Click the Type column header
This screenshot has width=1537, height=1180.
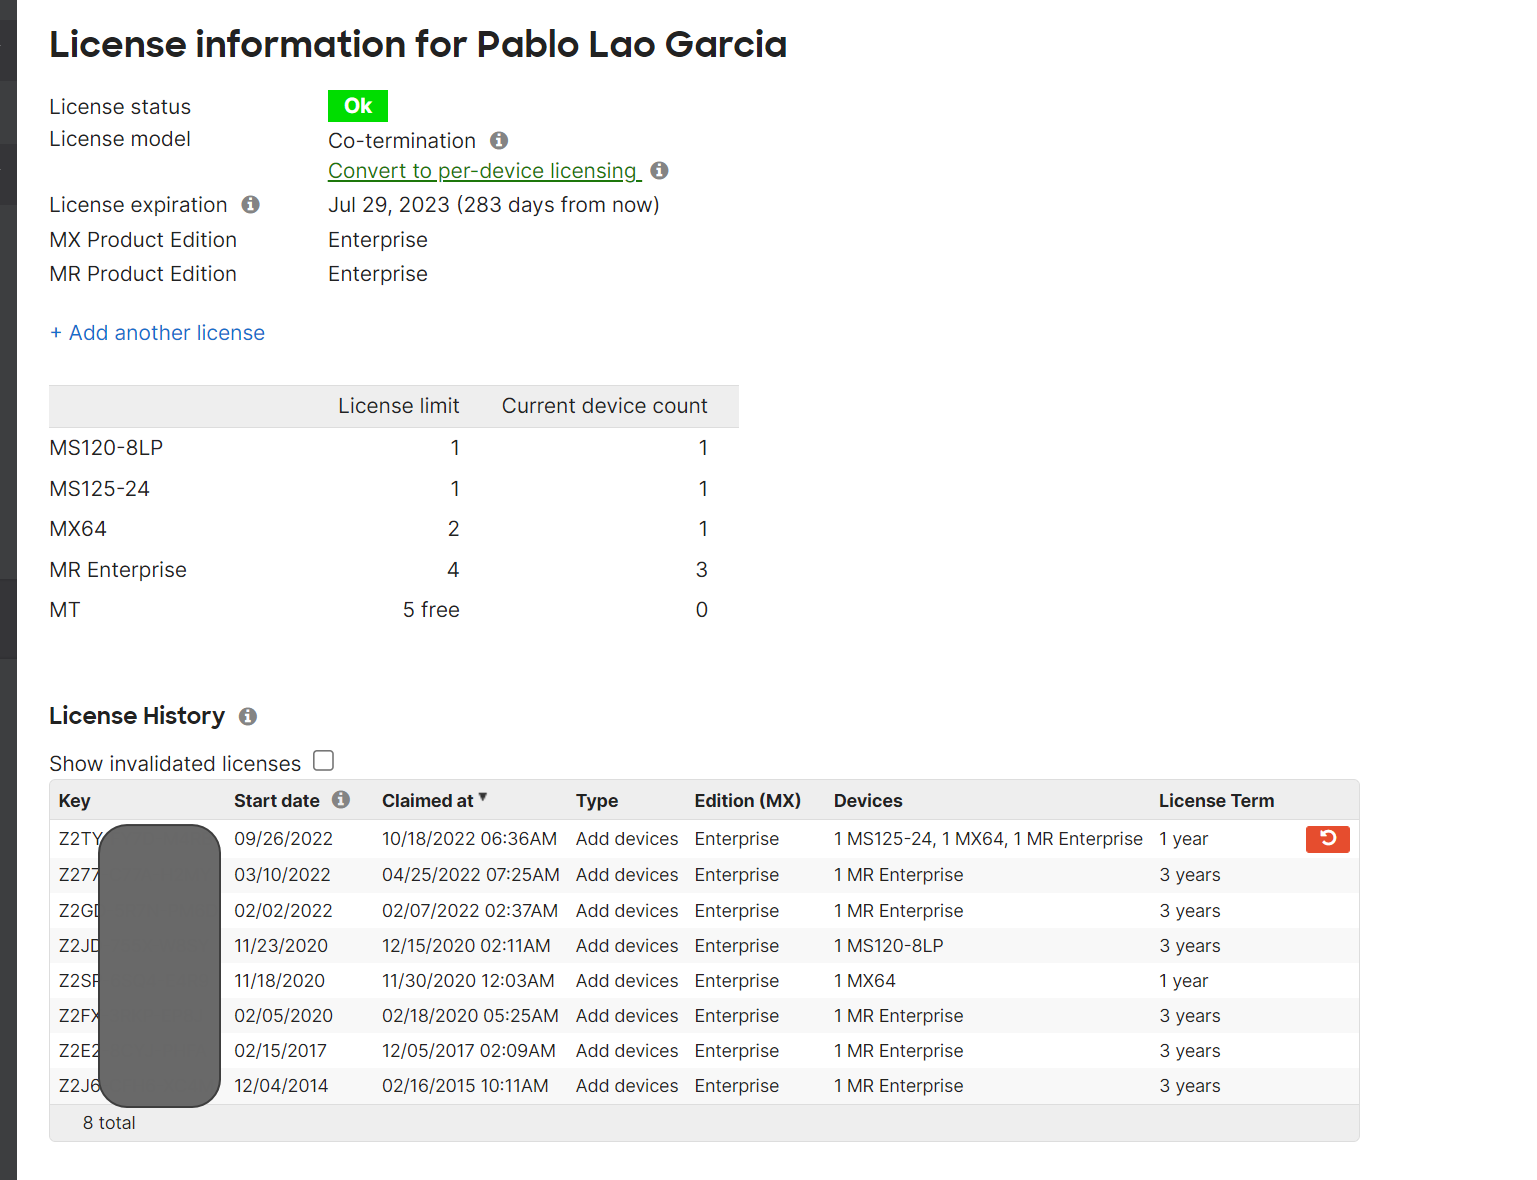pos(597,801)
